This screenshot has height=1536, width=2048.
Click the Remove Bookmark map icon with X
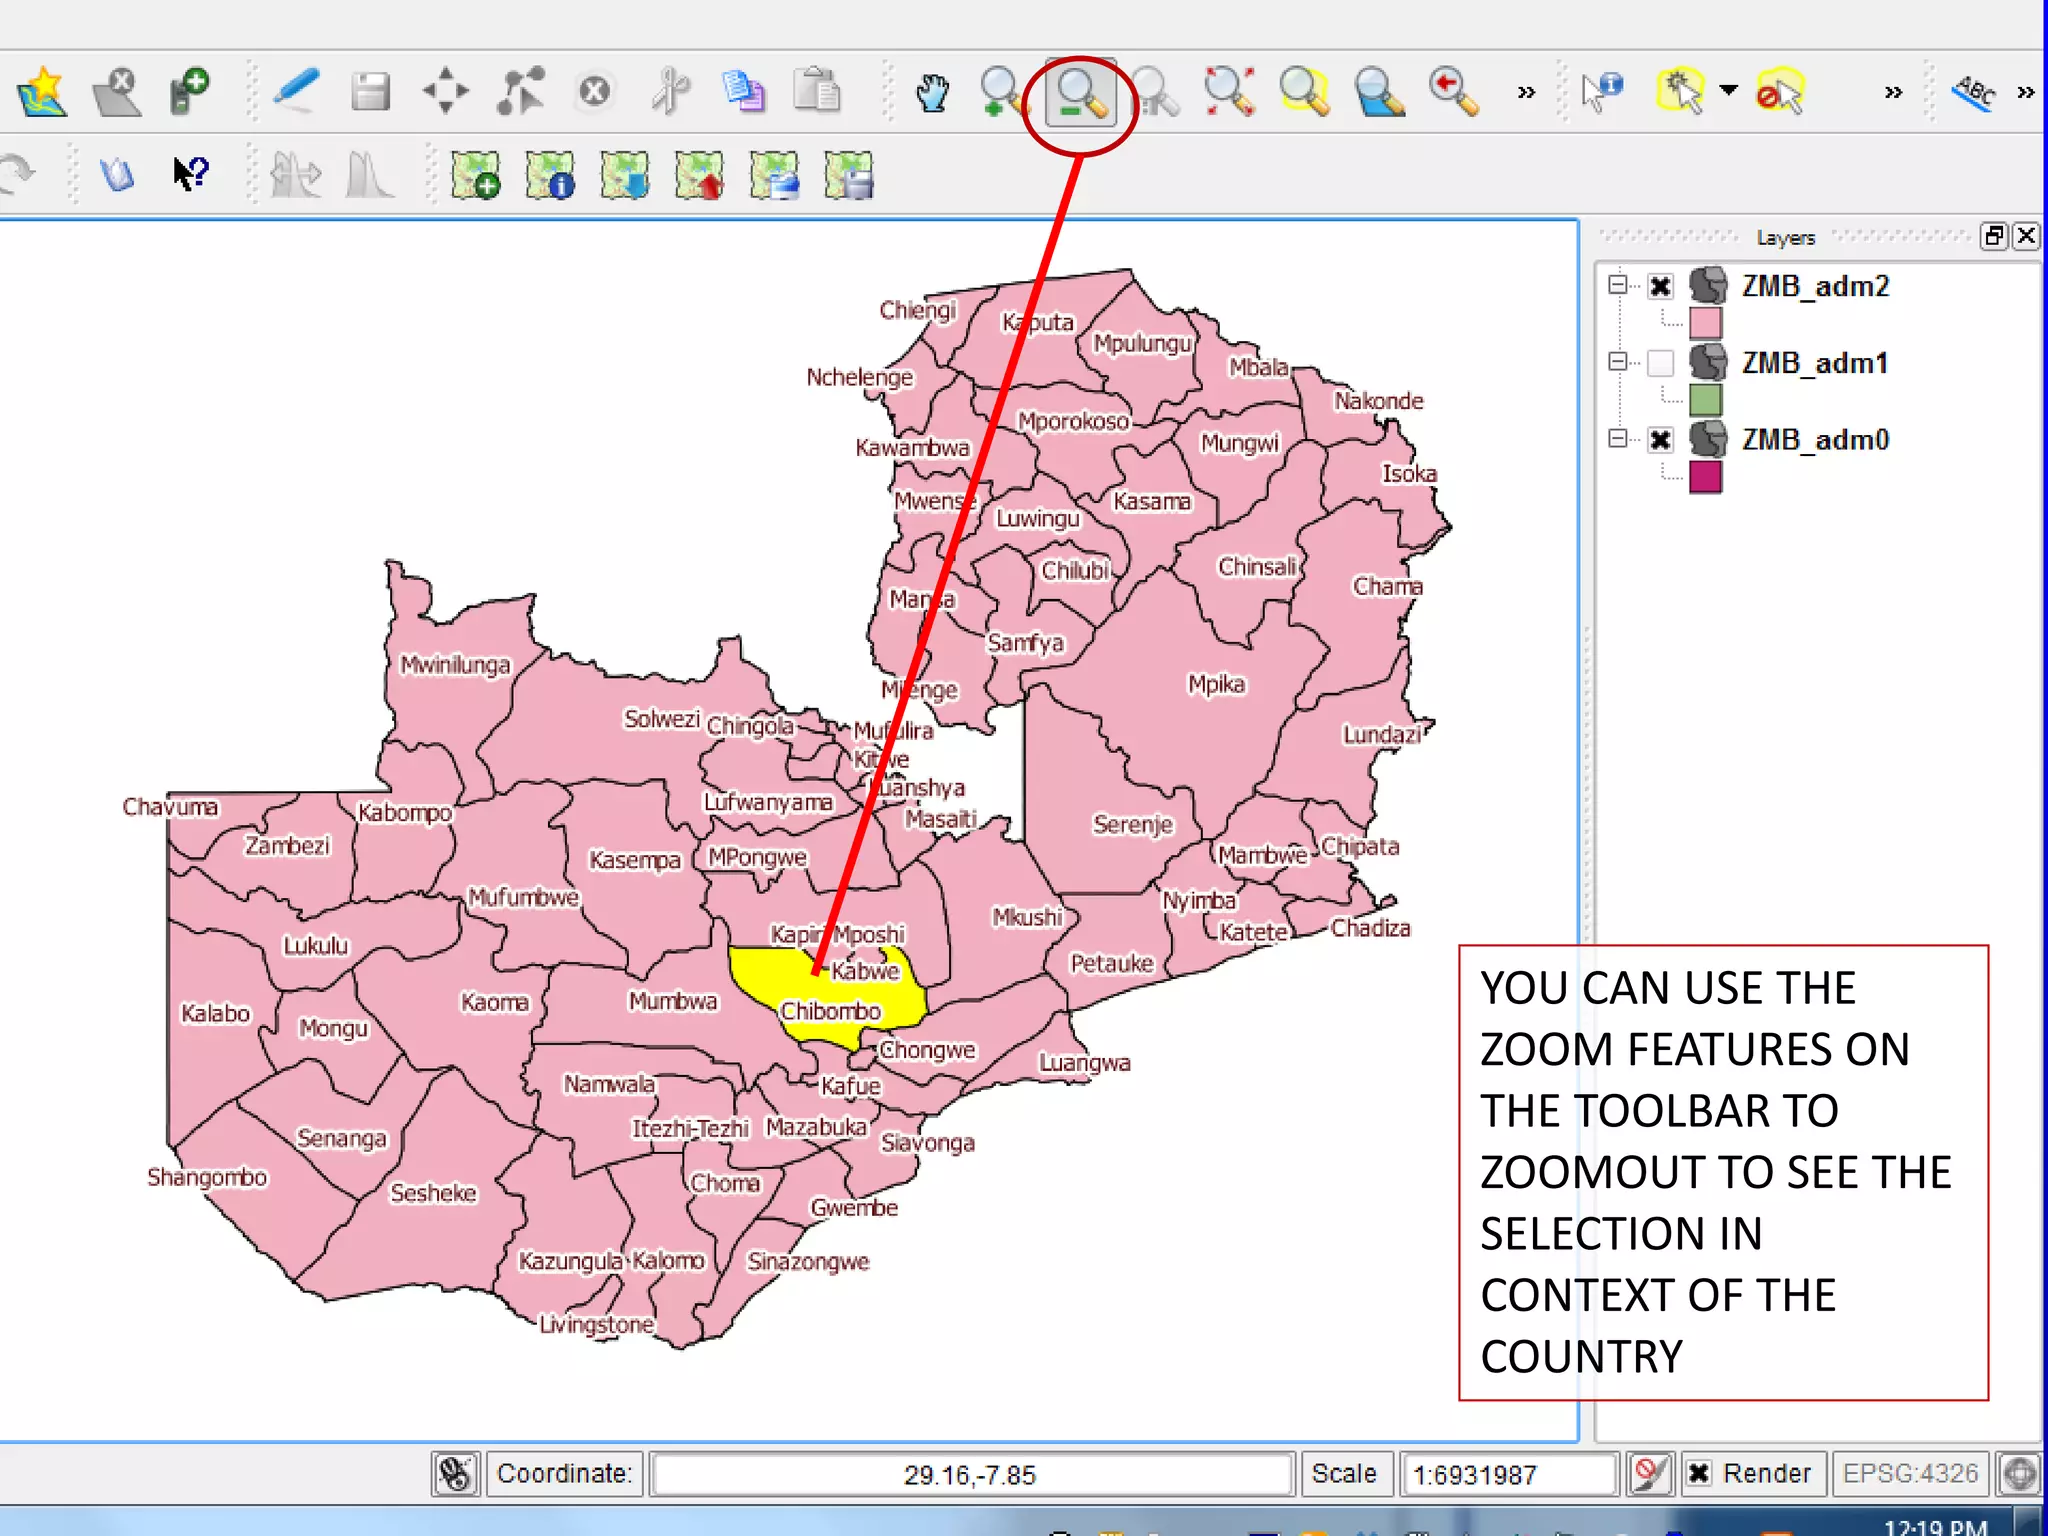tap(116, 92)
